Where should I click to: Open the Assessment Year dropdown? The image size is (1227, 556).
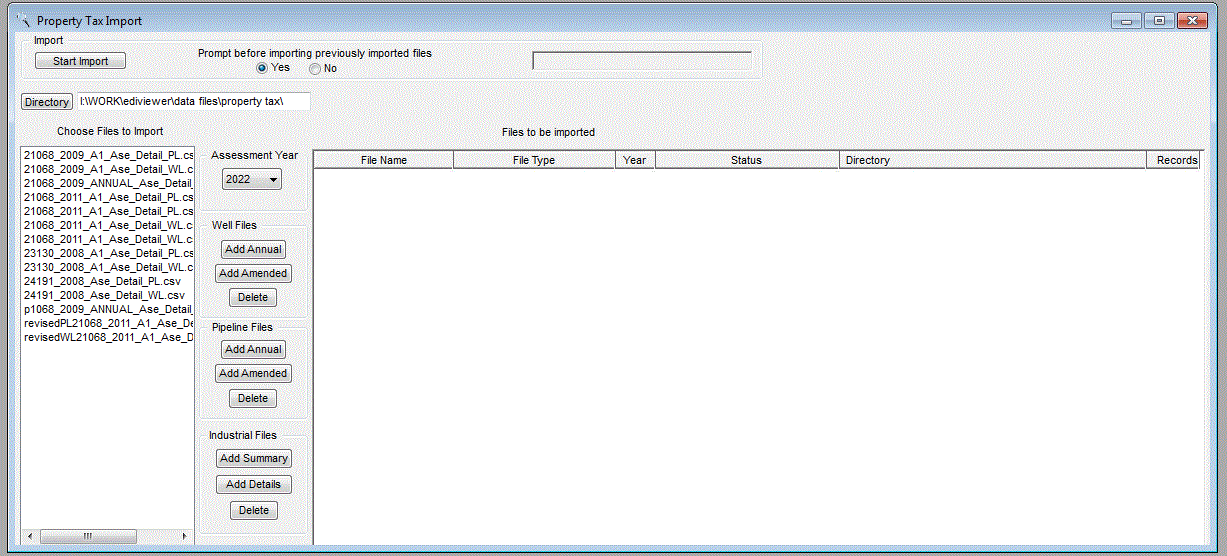click(x=252, y=179)
